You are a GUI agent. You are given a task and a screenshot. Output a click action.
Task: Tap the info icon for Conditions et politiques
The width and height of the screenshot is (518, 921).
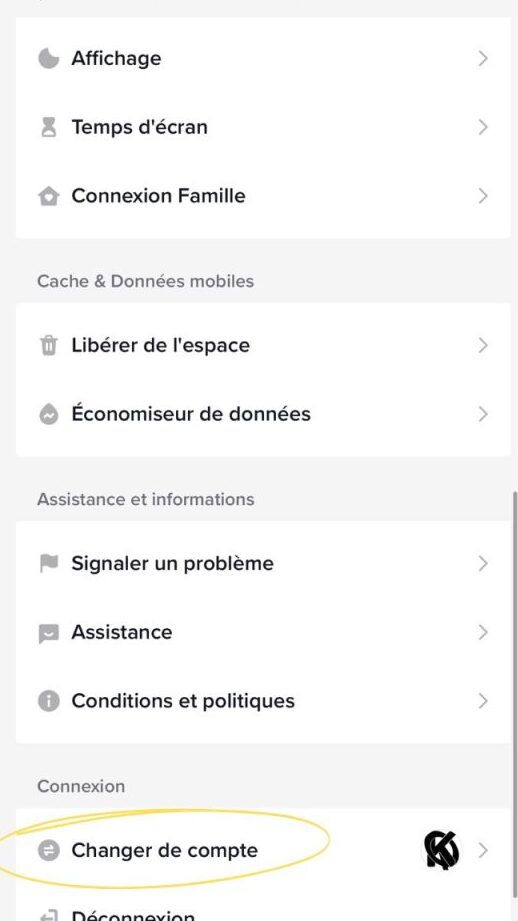click(49, 701)
